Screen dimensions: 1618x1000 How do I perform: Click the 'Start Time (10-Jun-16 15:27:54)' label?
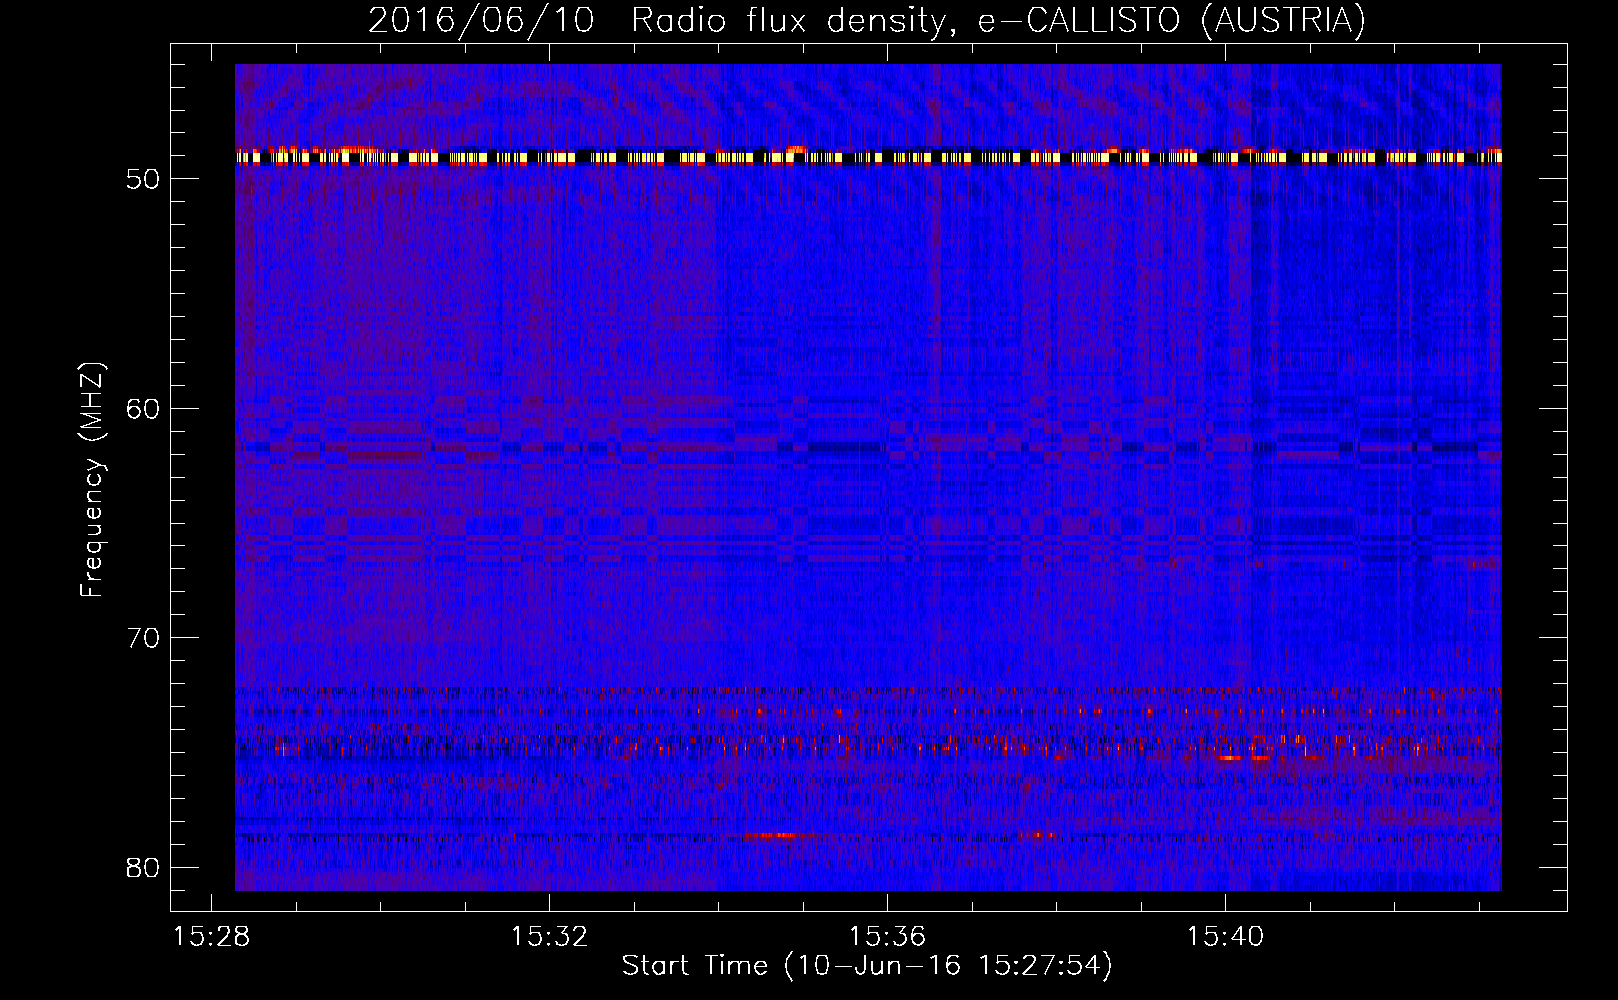click(867, 966)
